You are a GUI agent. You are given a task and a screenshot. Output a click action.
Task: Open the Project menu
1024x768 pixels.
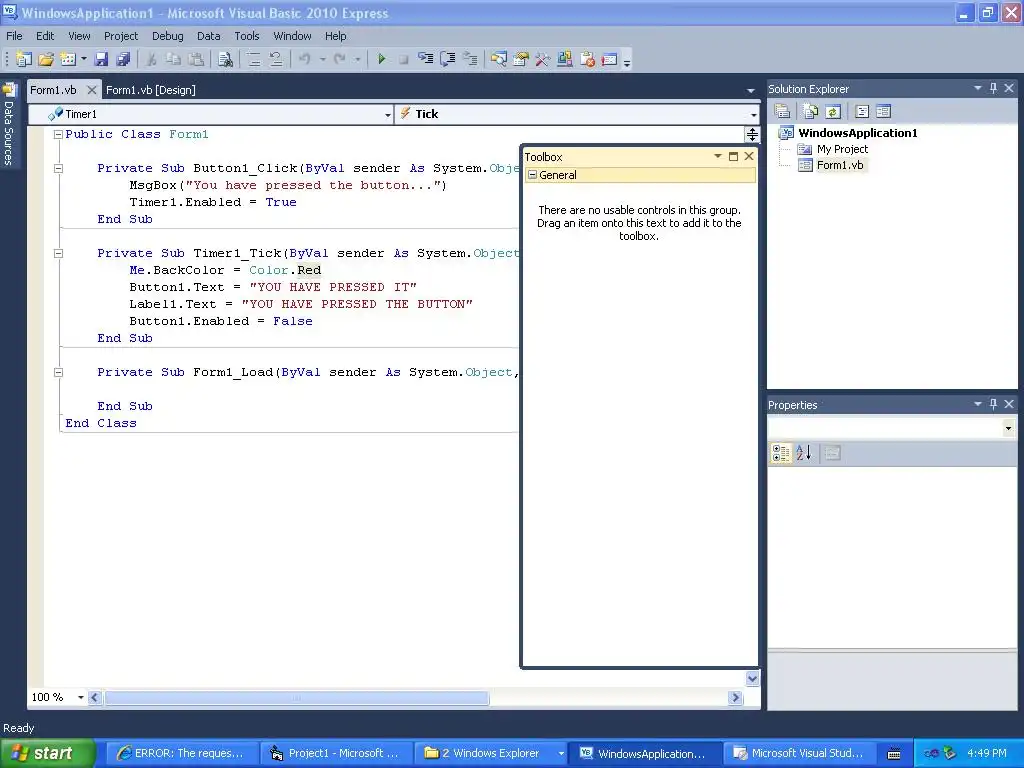[x=121, y=36]
